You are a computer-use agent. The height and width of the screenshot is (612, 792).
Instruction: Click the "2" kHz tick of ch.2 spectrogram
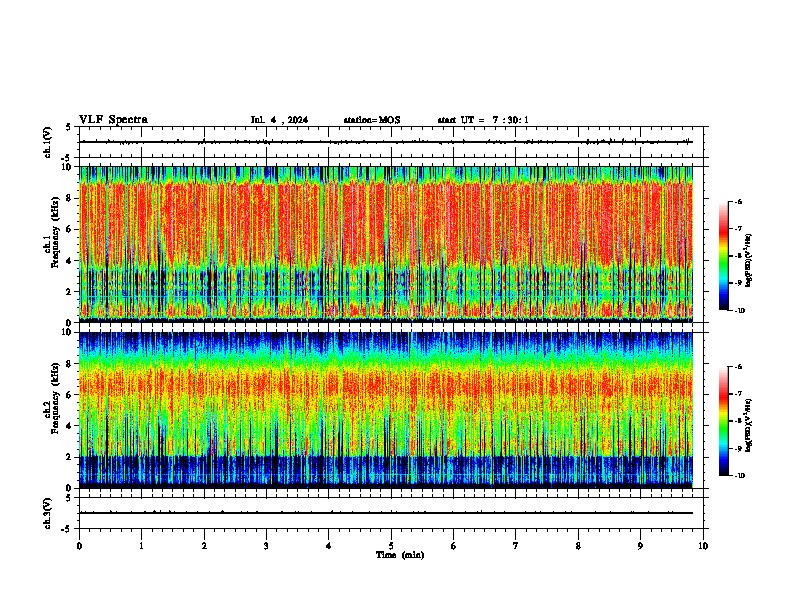click(x=70, y=457)
